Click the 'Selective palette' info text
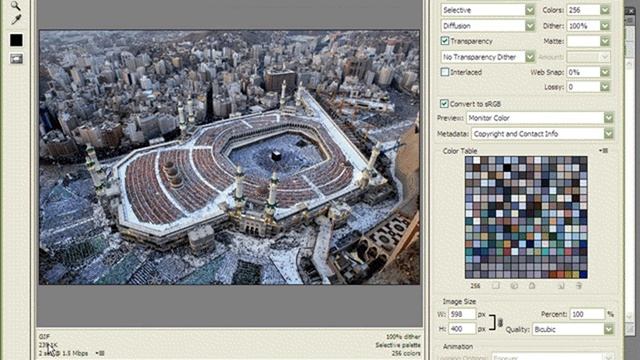The height and width of the screenshot is (360, 640). 398,345
